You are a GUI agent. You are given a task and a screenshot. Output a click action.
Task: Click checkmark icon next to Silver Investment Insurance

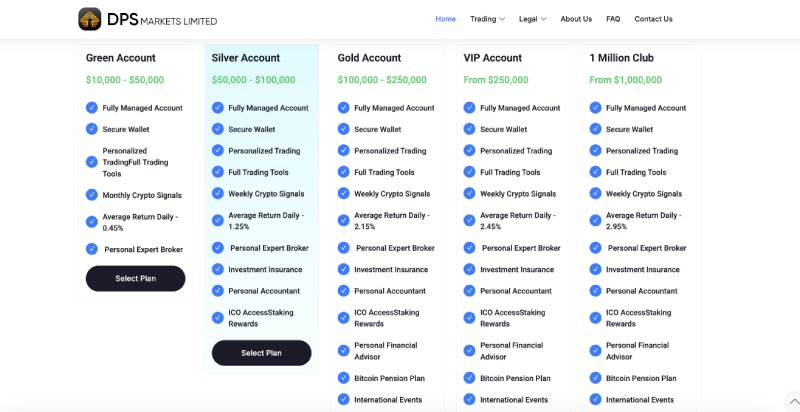tap(218, 269)
